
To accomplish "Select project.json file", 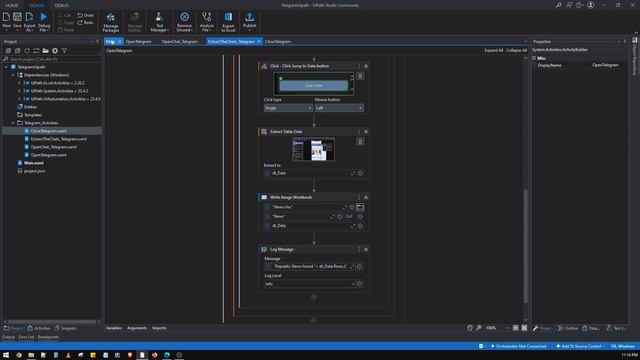I will [x=34, y=171].
